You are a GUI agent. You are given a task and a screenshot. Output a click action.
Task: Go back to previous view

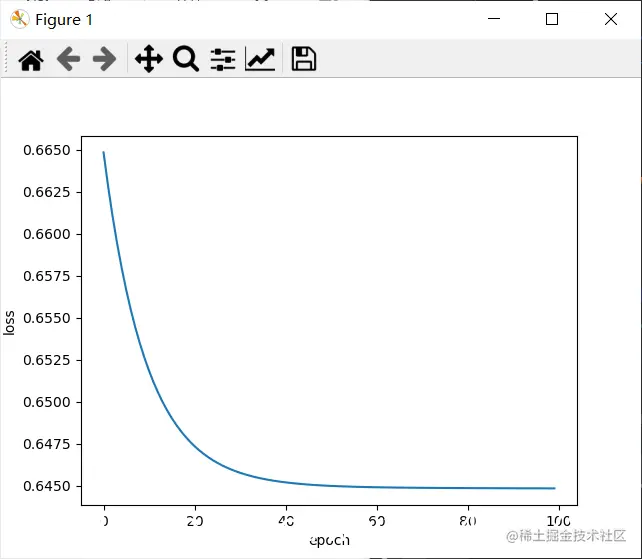pyautogui.click(x=68, y=59)
